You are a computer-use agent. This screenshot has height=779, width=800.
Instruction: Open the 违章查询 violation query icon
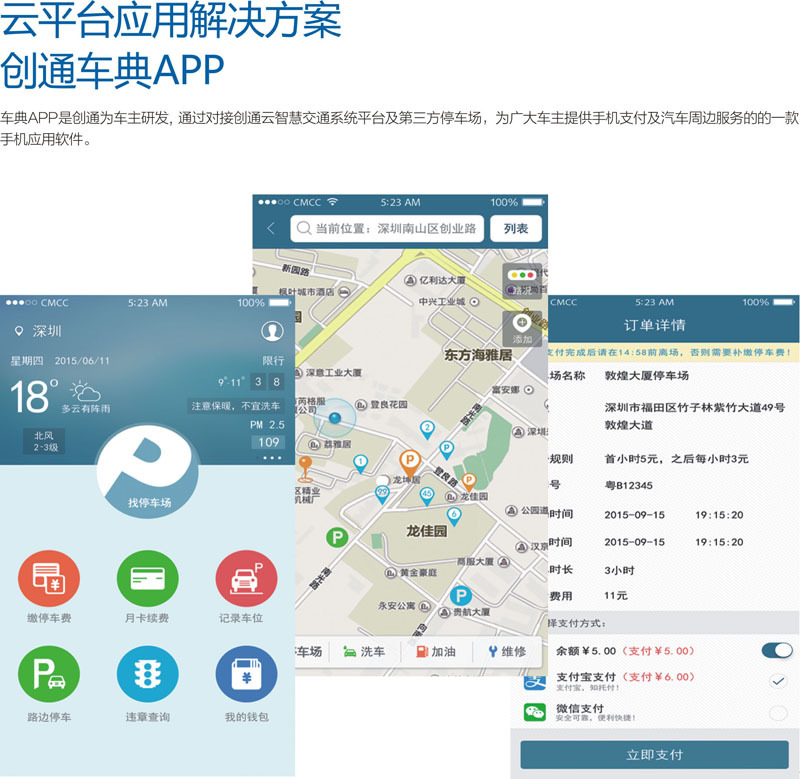pyautogui.click(x=147, y=674)
